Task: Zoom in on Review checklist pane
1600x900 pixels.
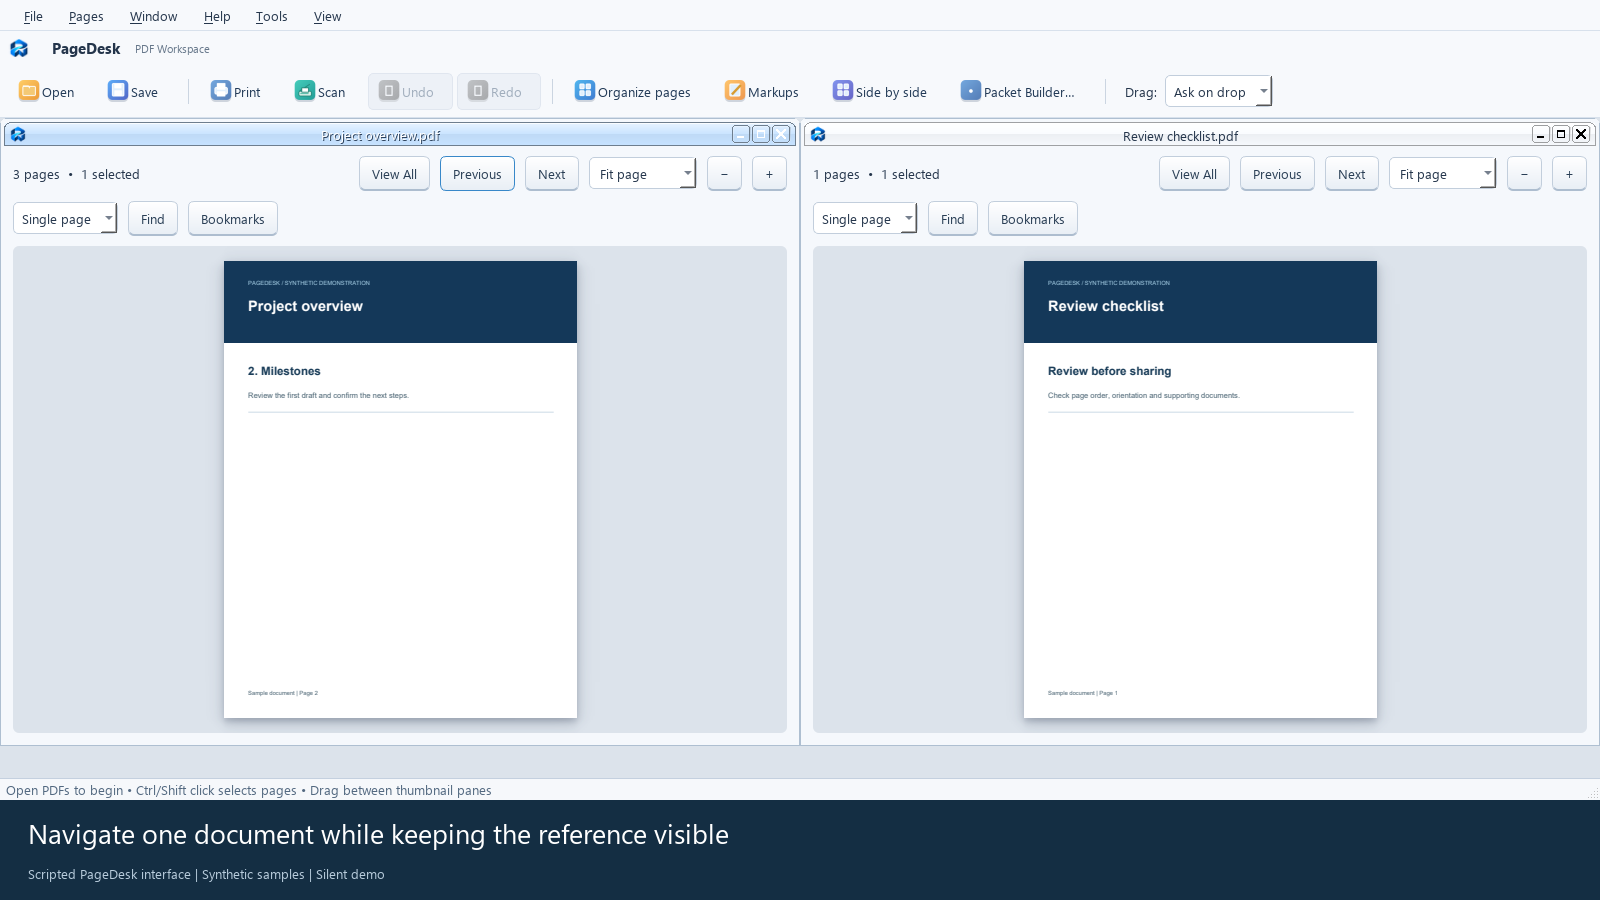Action: [x=1569, y=174]
